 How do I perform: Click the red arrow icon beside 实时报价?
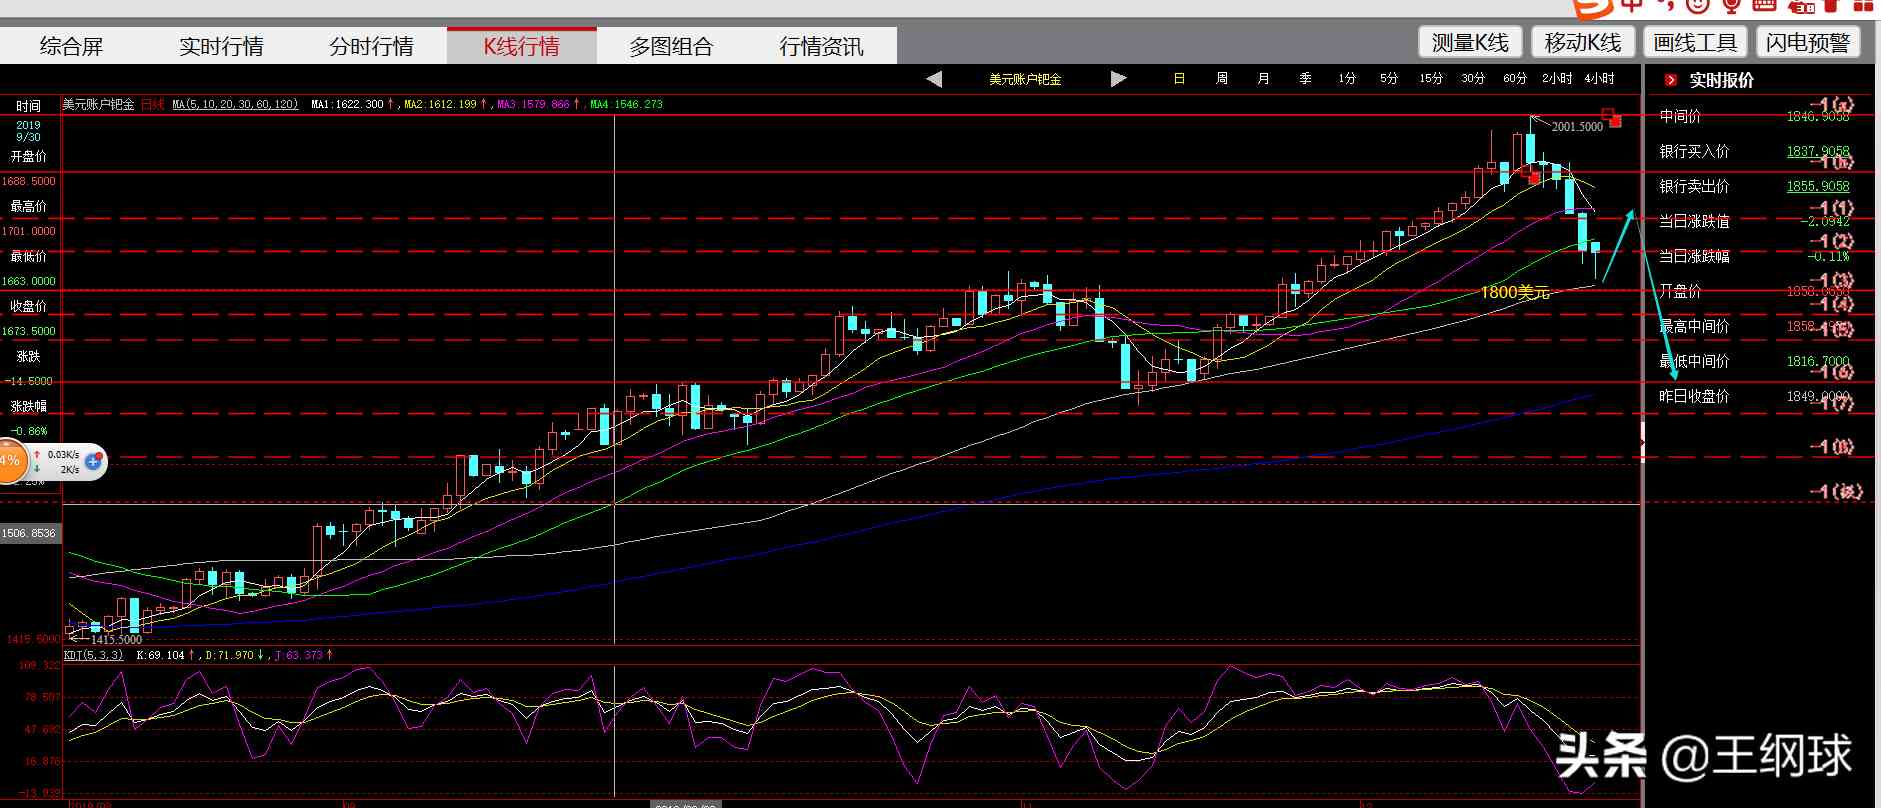pyautogui.click(x=1670, y=80)
